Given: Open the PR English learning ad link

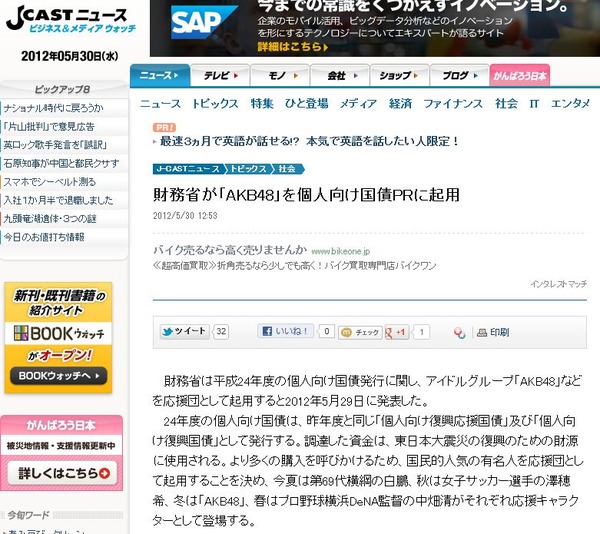Looking at the screenshot, I should 309,141.
